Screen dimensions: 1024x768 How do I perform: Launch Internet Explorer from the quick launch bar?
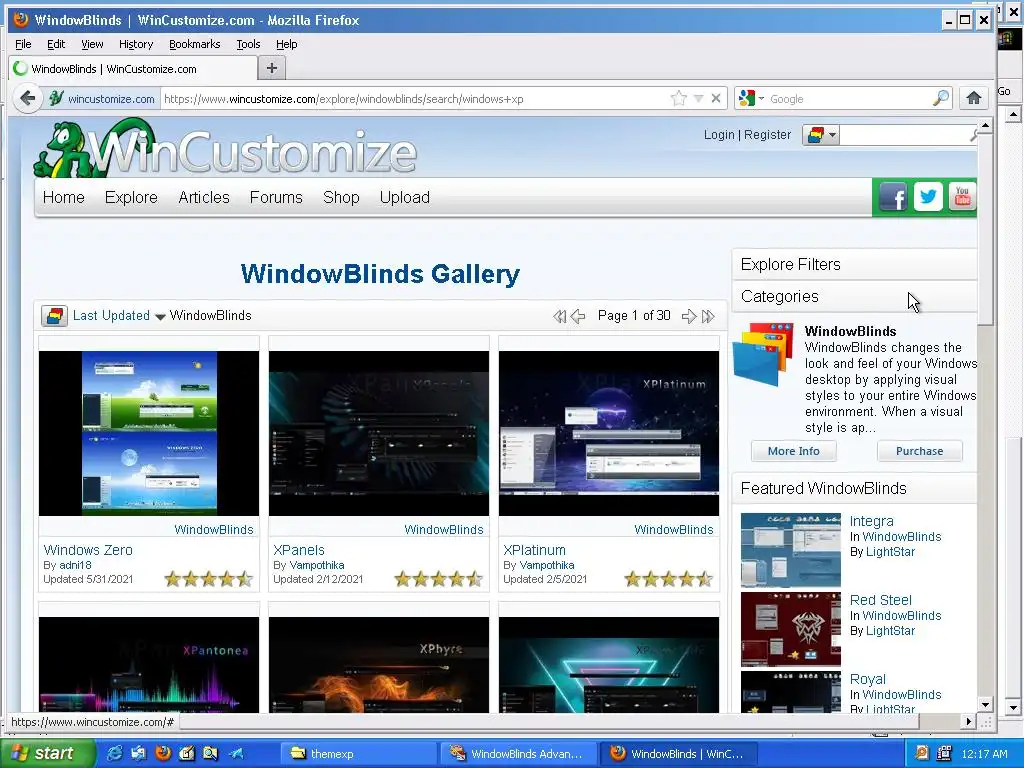(114, 753)
